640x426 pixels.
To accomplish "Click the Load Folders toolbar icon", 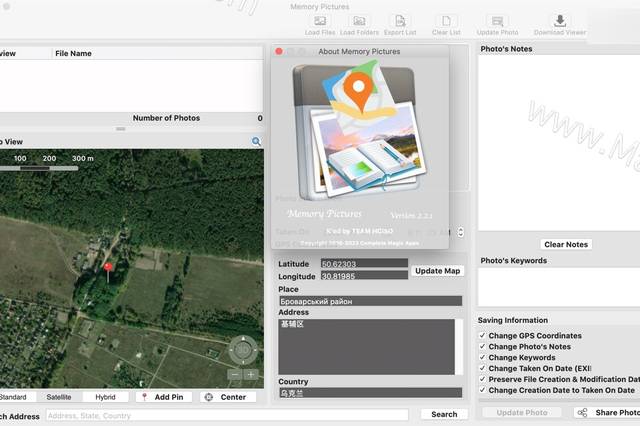I will pos(359,21).
